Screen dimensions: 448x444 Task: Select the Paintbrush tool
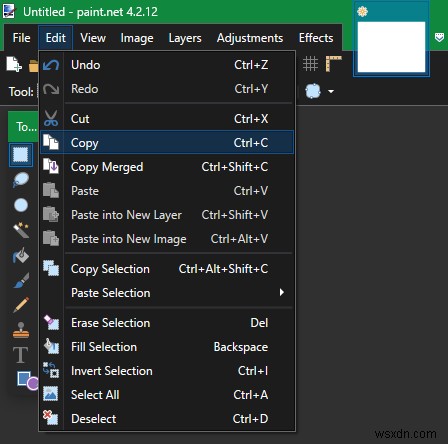pos(21,280)
